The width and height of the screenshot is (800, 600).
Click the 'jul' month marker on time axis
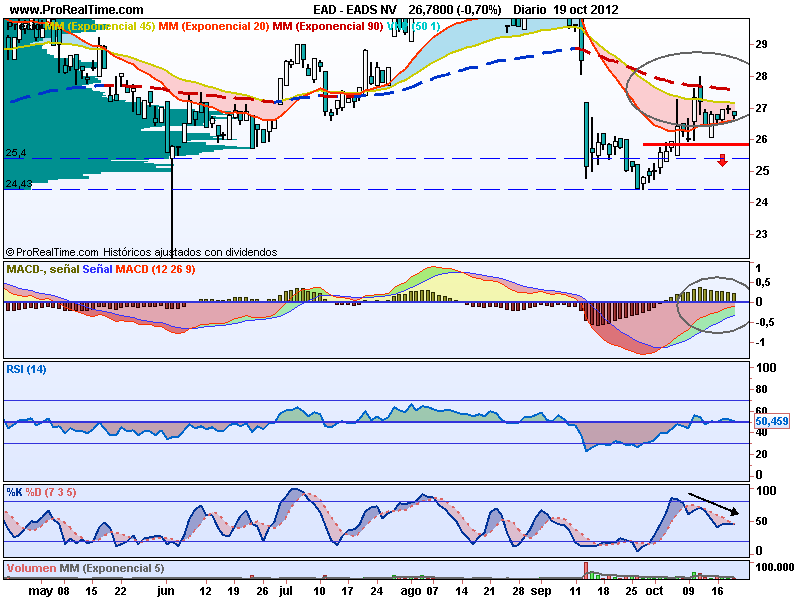[x=286, y=591]
